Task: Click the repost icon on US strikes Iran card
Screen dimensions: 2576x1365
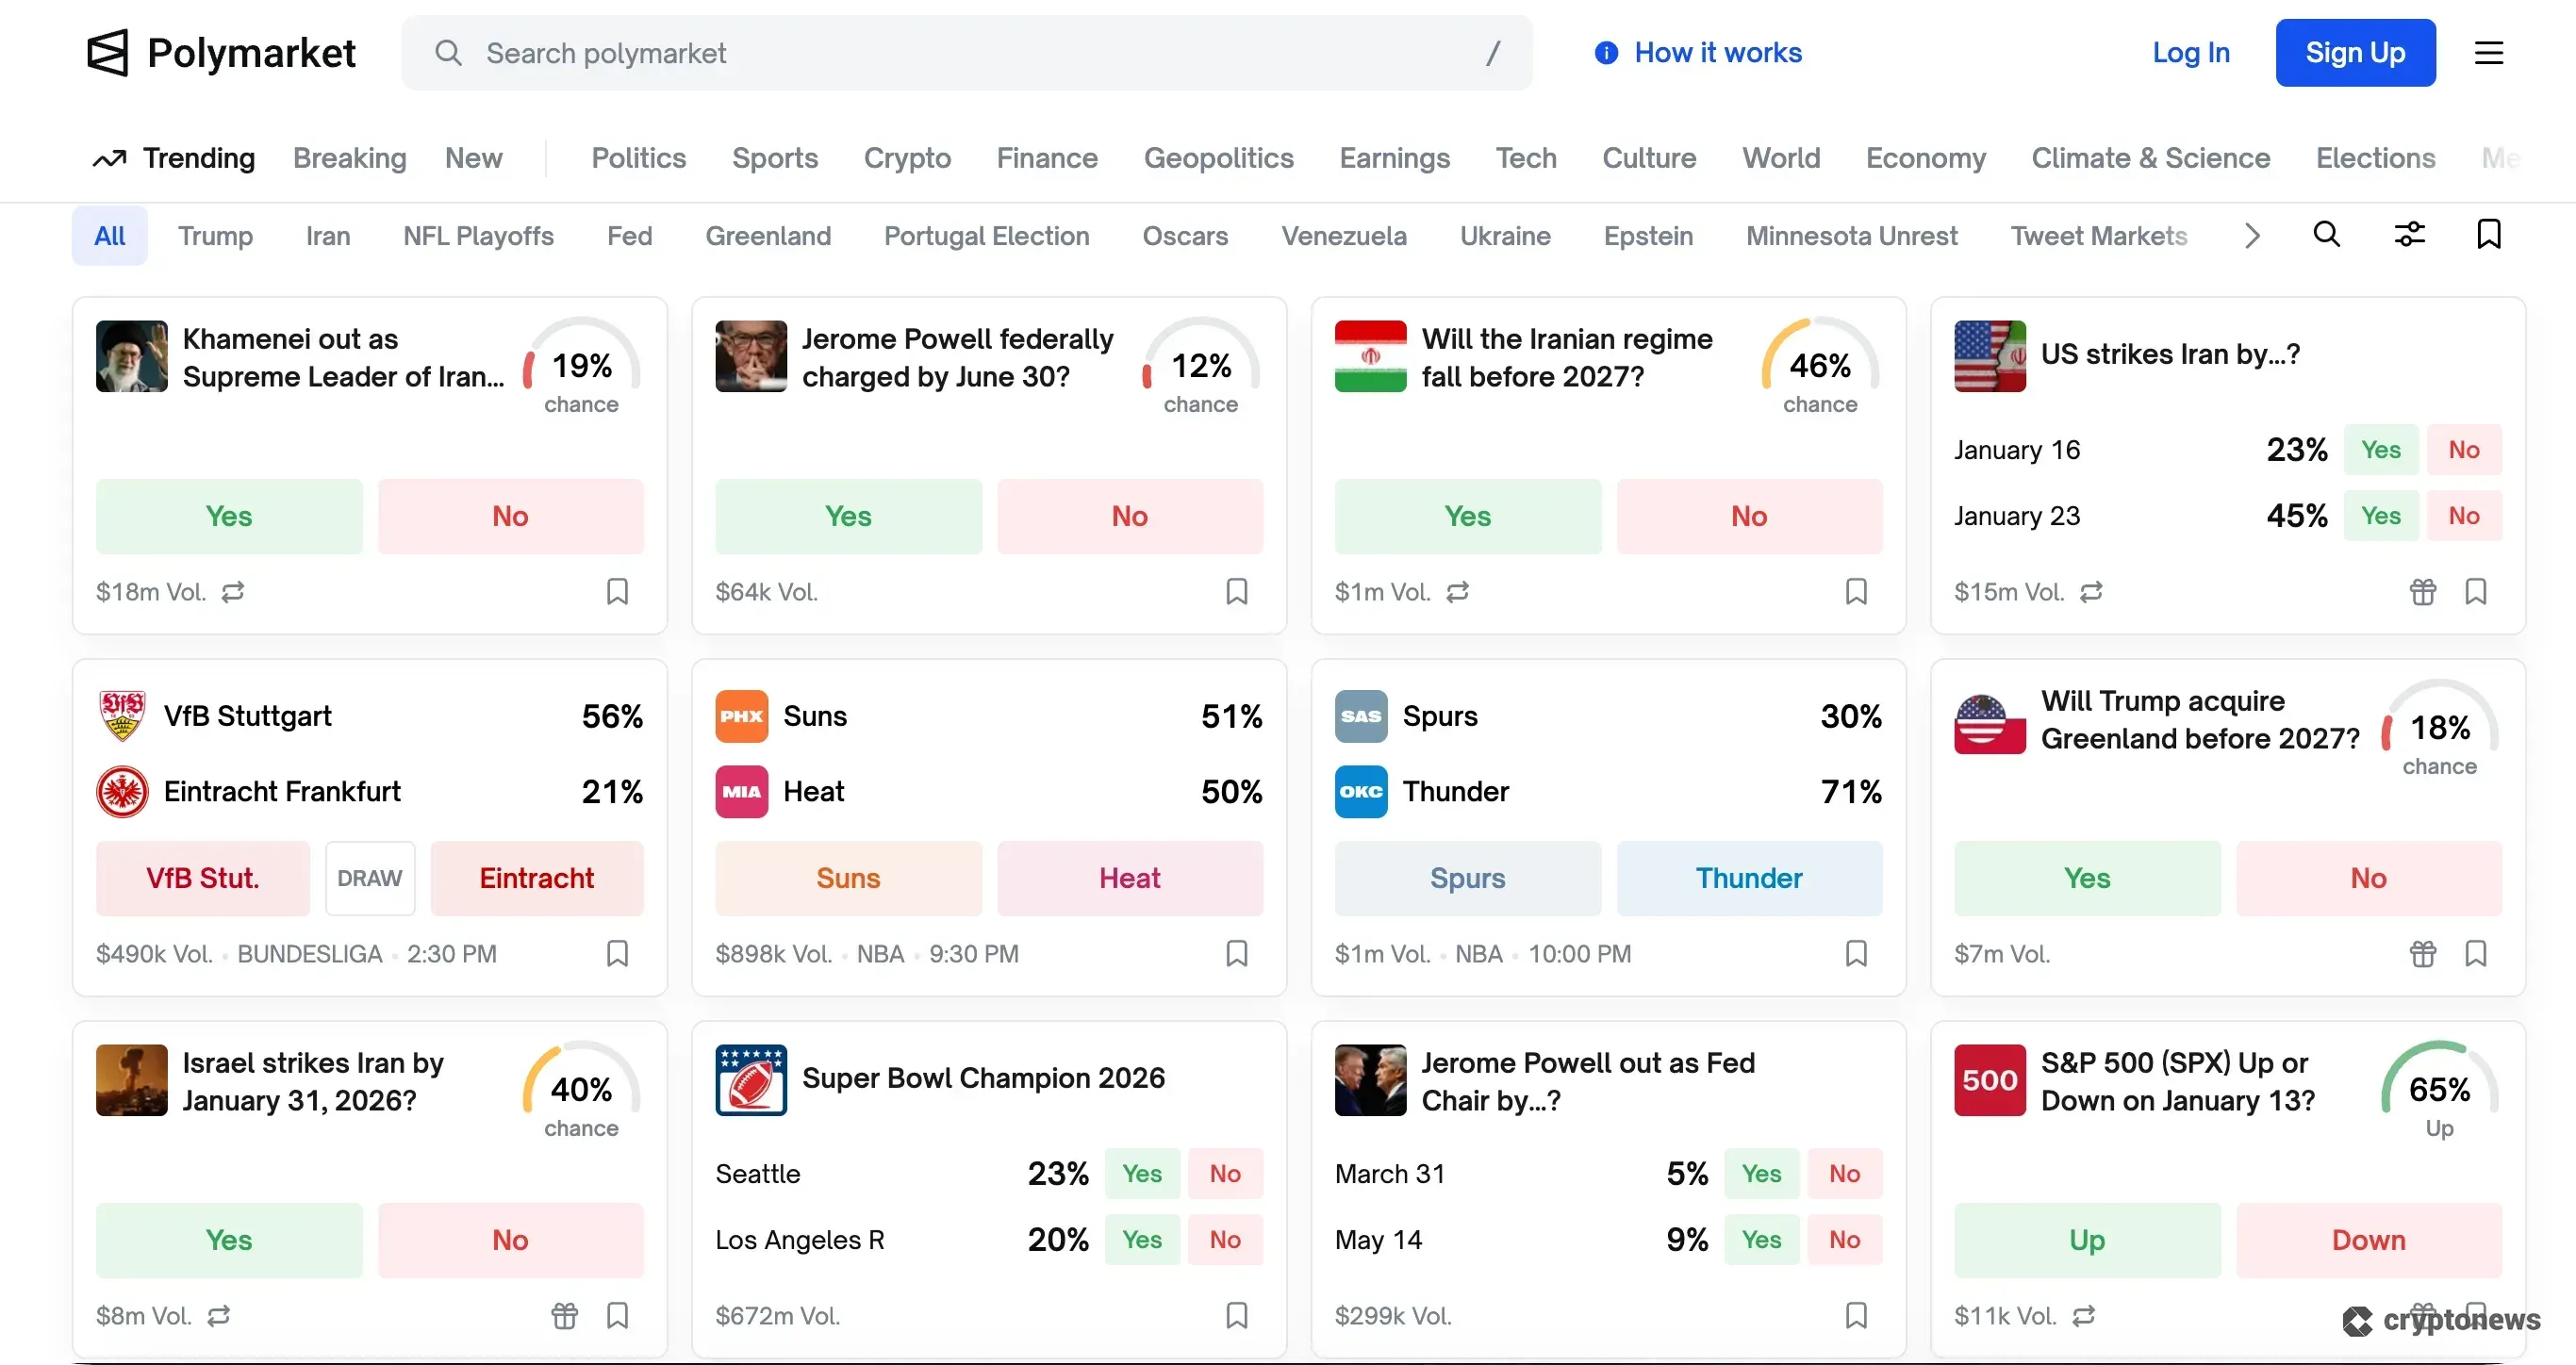Action: click(2092, 591)
